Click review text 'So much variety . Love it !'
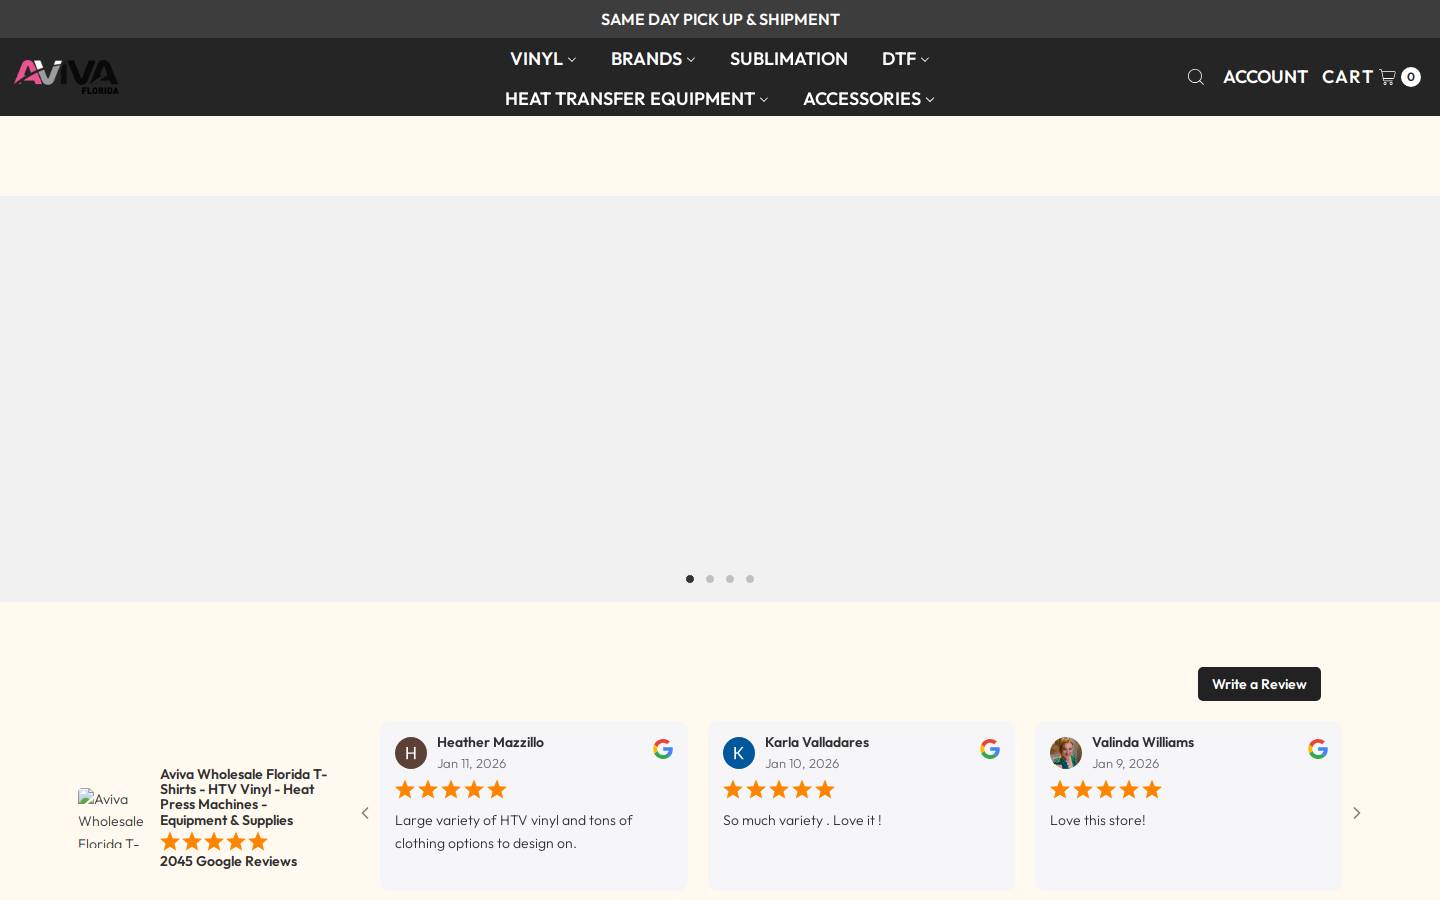This screenshot has height=900, width=1440. [802, 820]
